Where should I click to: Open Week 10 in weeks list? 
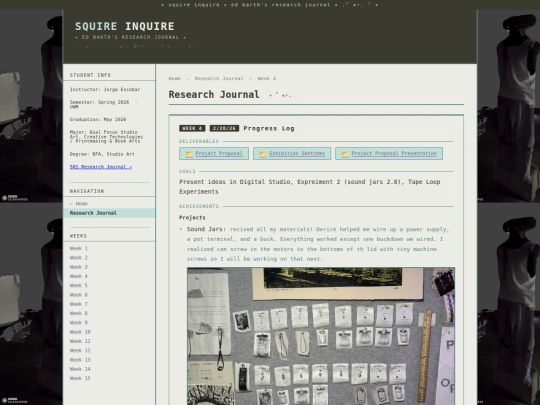[x=80, y=332]
